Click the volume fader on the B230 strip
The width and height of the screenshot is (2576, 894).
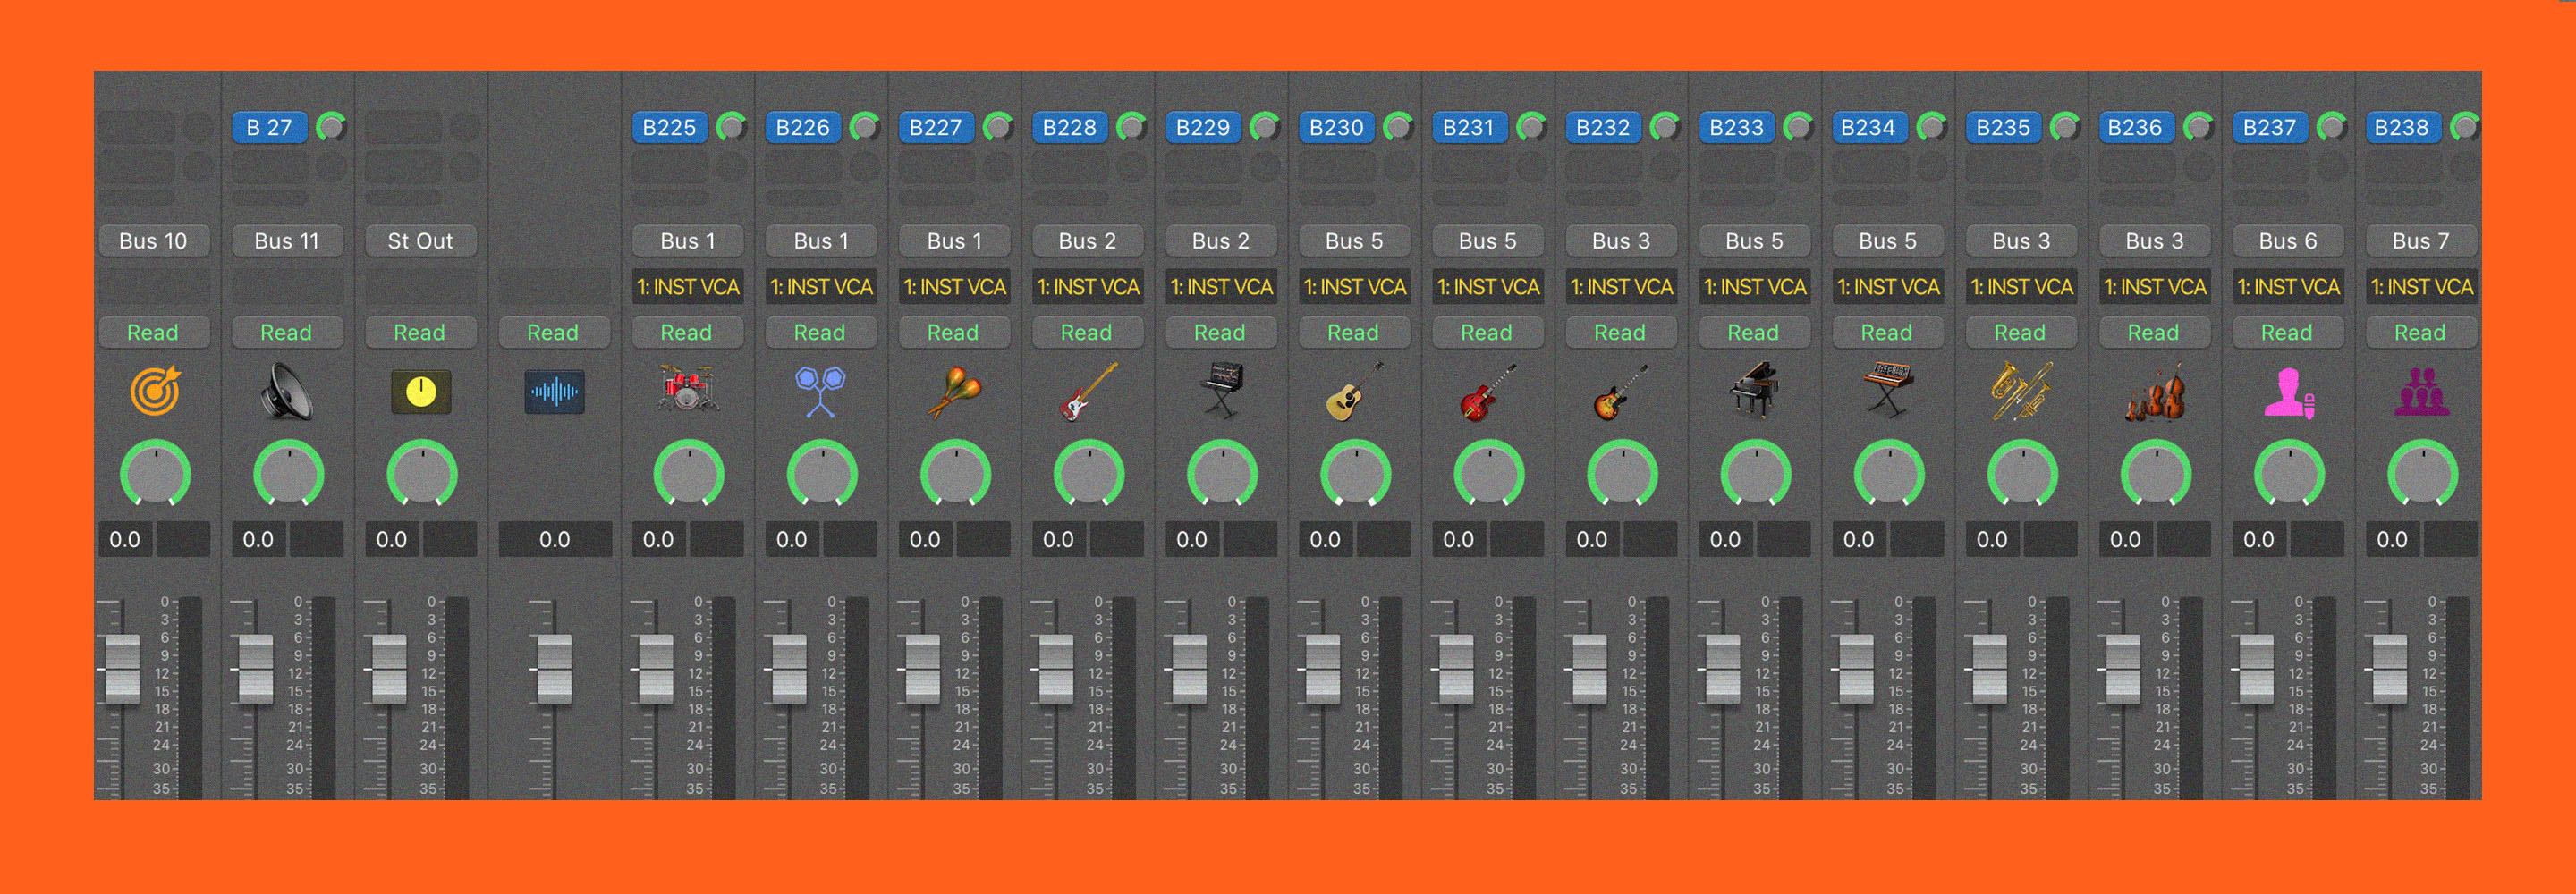pyautogui.click(x=1323, y=668)
